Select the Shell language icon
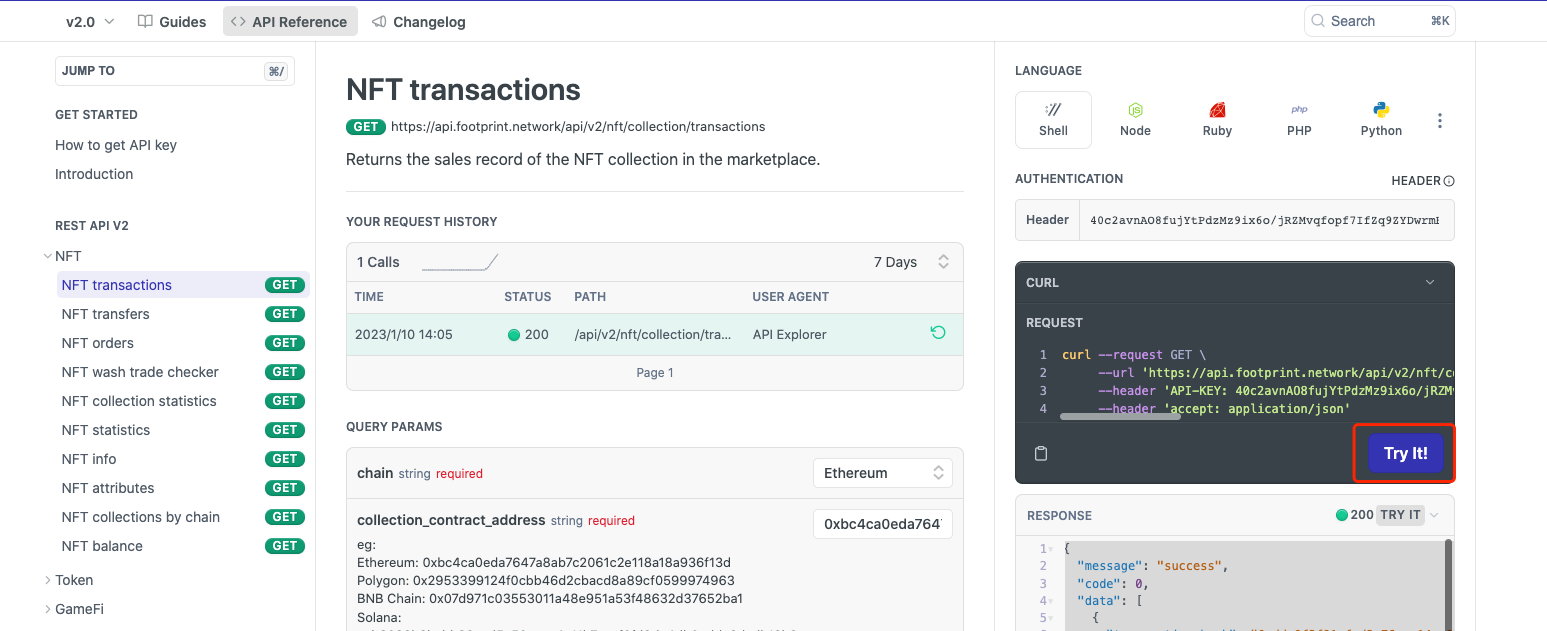The width and height of the screenshot is (1547, 631). coord(1053,119)
